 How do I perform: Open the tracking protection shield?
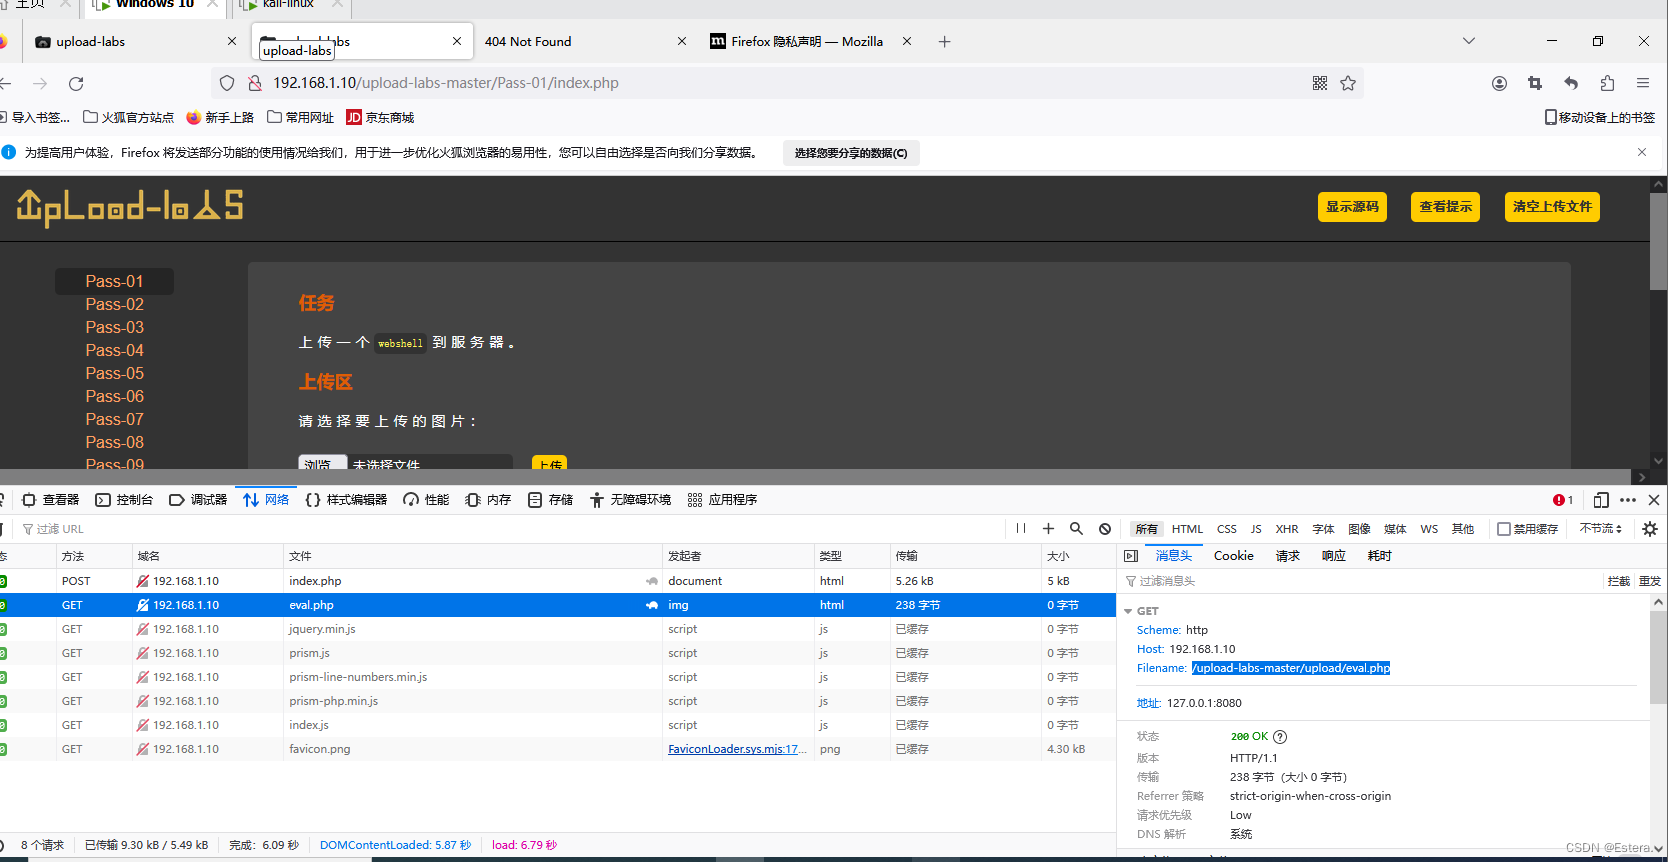click(227, 83)
